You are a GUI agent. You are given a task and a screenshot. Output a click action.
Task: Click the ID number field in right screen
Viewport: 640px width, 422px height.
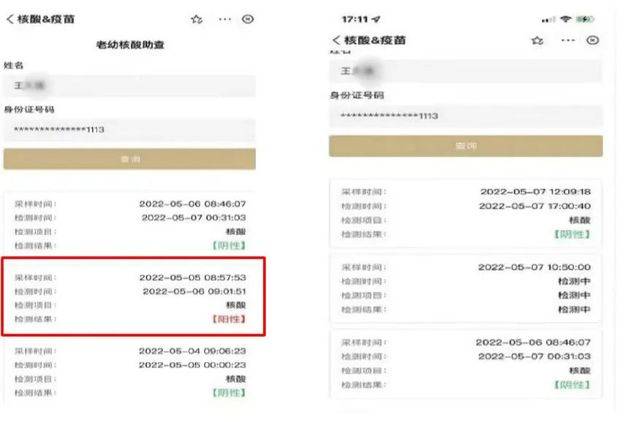click(x=466, y=116)
